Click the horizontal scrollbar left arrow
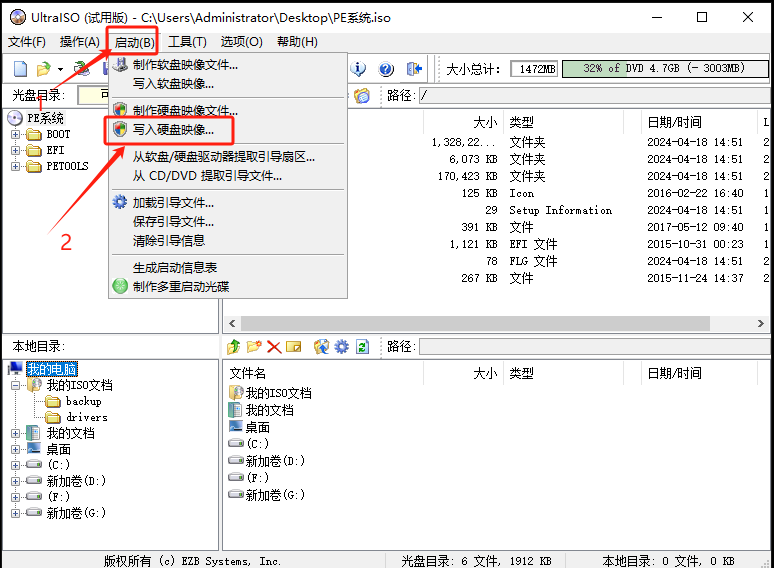The image size is (774, 568). click(x=232, y=324)
